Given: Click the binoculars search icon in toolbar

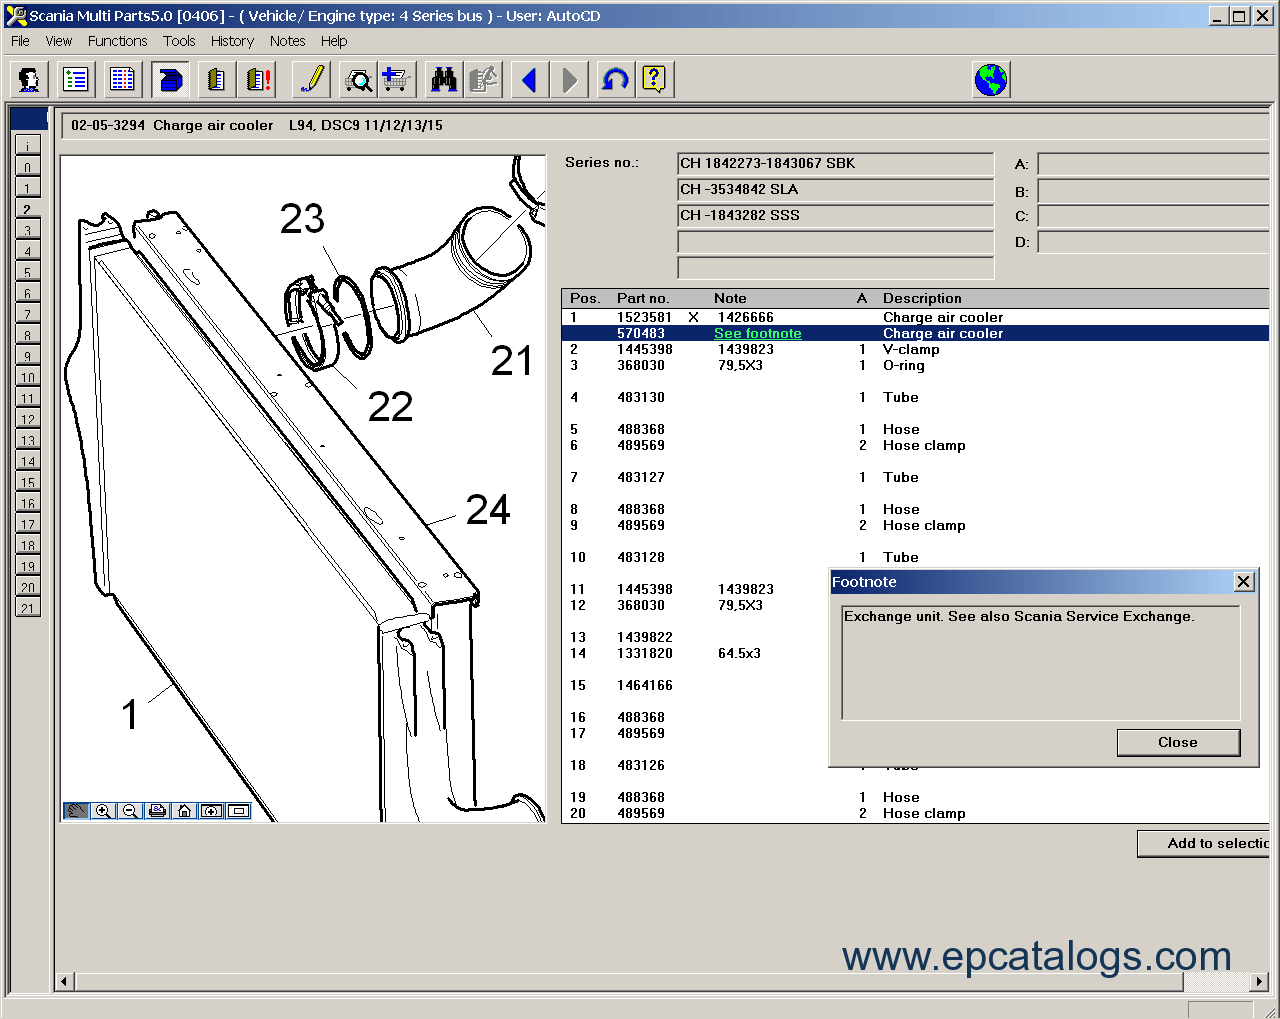Looking at the screenshot, I should coord(443,80).
